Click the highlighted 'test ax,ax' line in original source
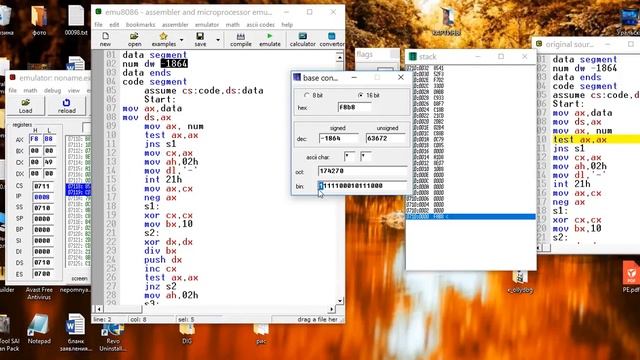The width and height of the screenshot is (640, 360). pyautogui.click(x=596, y=140)
